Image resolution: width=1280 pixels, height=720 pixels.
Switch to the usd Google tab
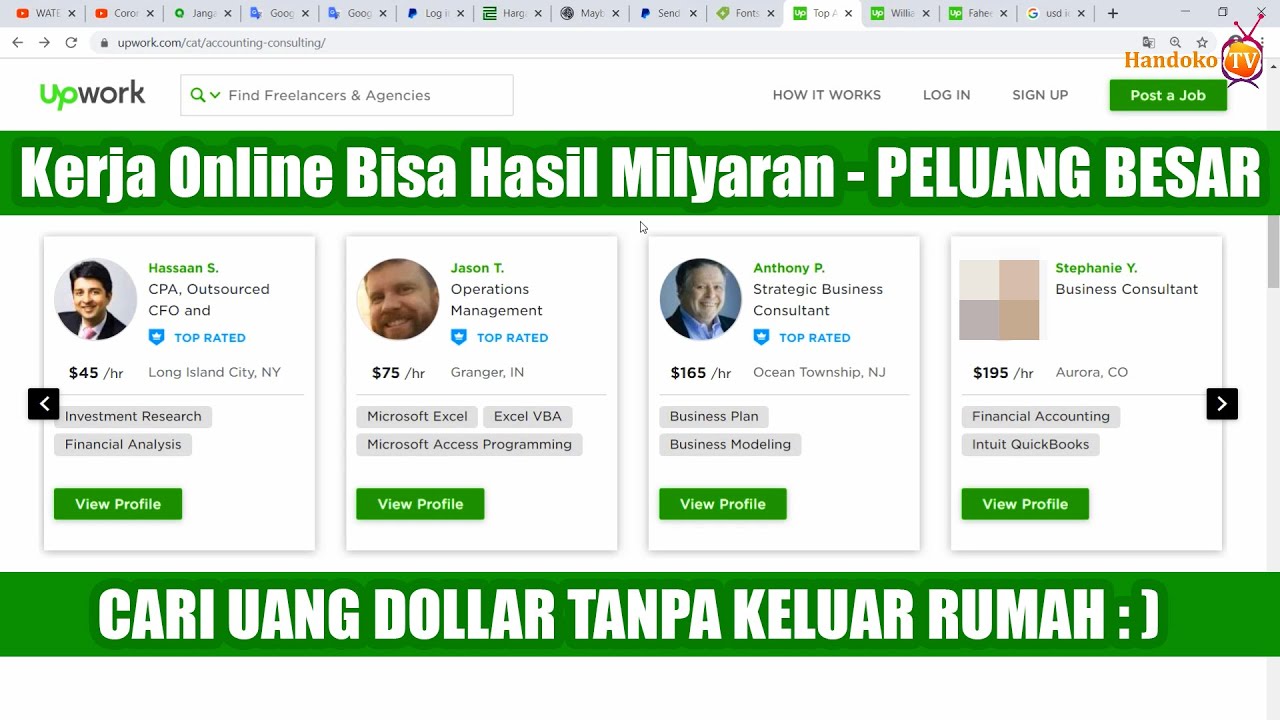1056,14
